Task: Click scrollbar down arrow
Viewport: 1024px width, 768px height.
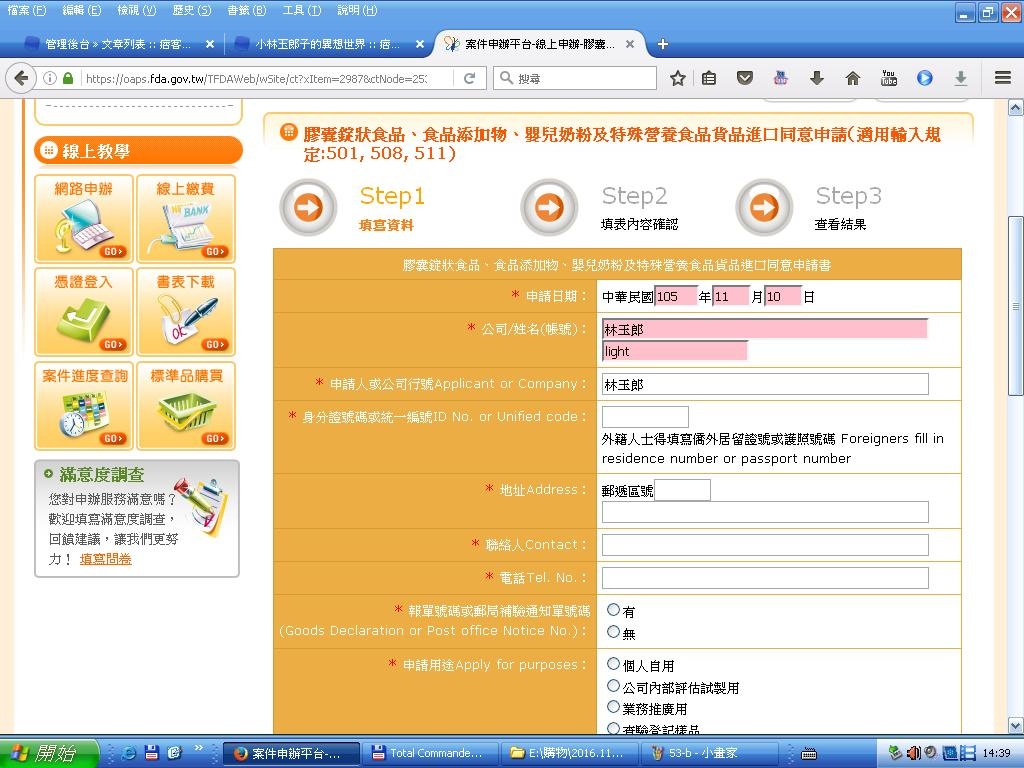Action: 1016,725
